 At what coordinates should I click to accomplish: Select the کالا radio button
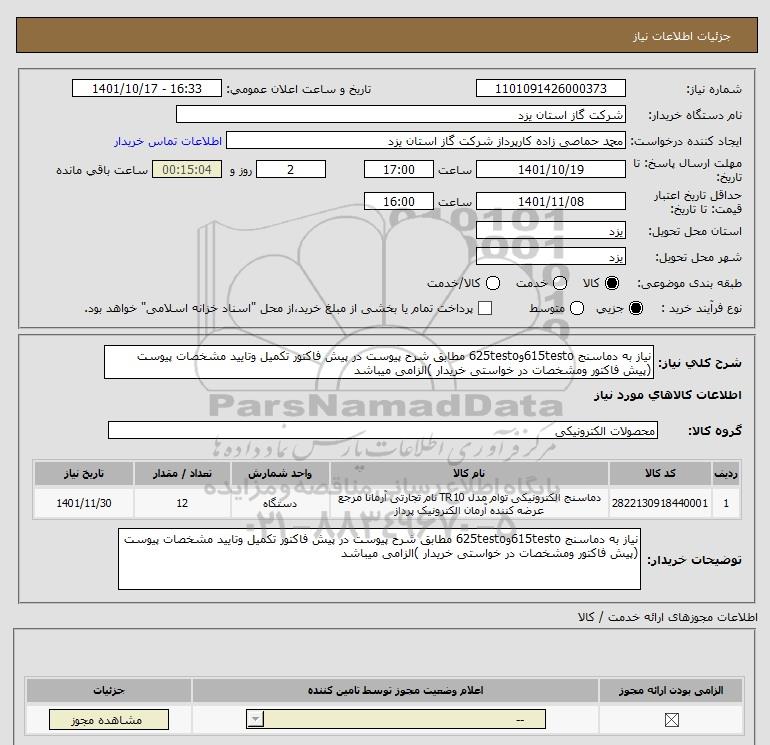pyautogui.click(x=612, y=283)
